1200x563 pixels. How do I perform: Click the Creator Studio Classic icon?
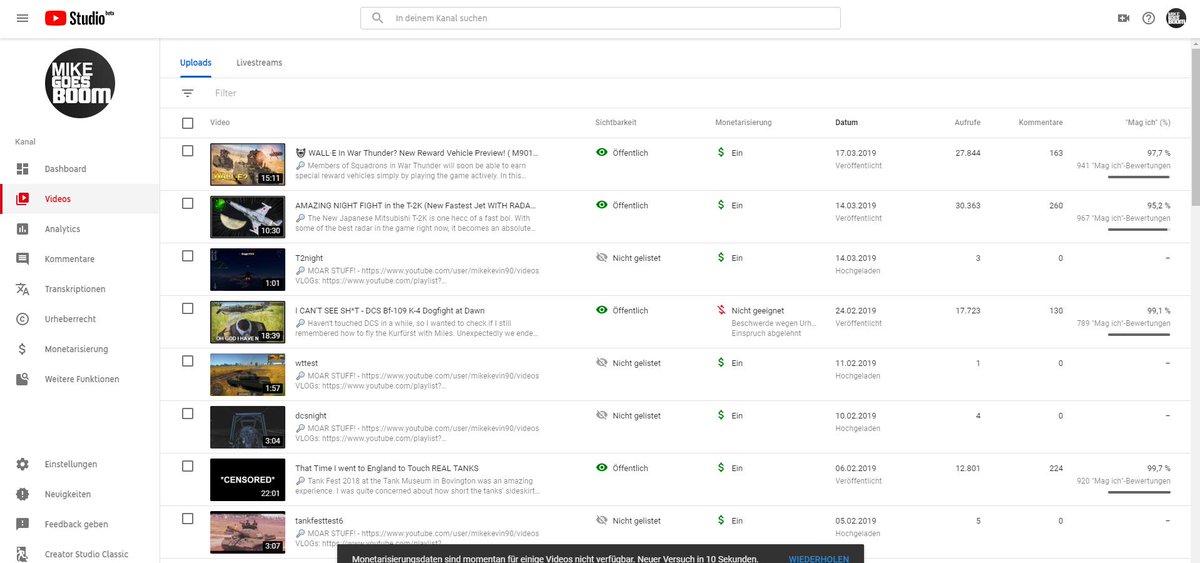[x=23, y=554]
